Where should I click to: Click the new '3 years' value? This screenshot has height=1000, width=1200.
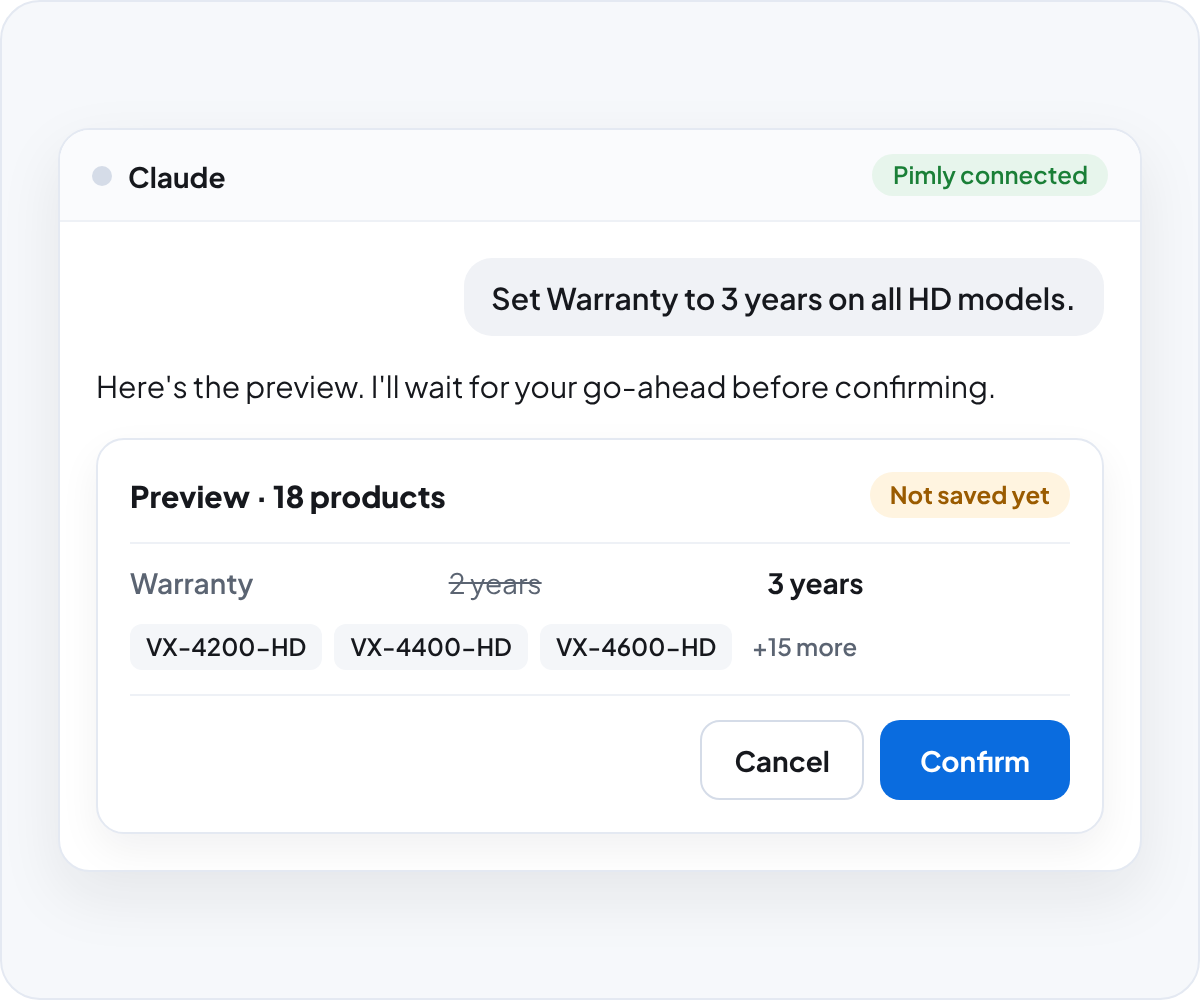(815, 584)
